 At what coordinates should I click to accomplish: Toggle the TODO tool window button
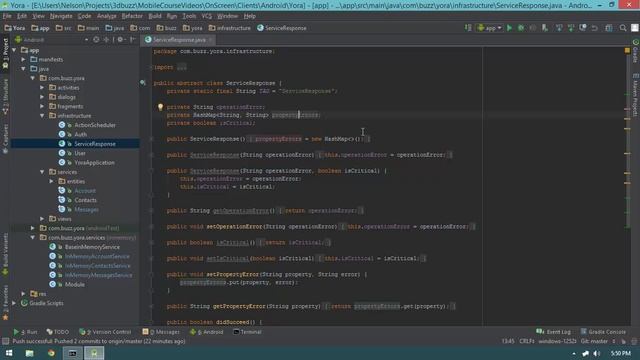(58, 332)
